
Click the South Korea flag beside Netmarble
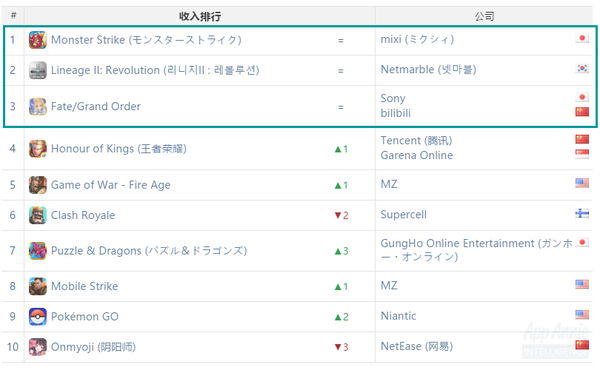[x=582, y=68]
